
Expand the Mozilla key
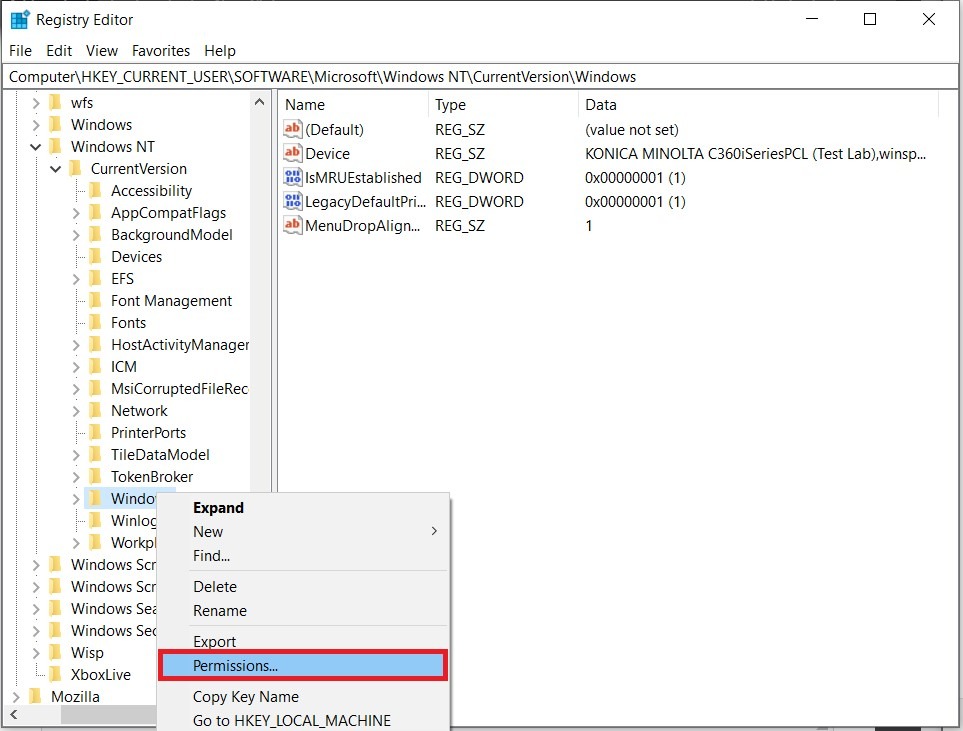pyautogui.click(x=16, y=697)
